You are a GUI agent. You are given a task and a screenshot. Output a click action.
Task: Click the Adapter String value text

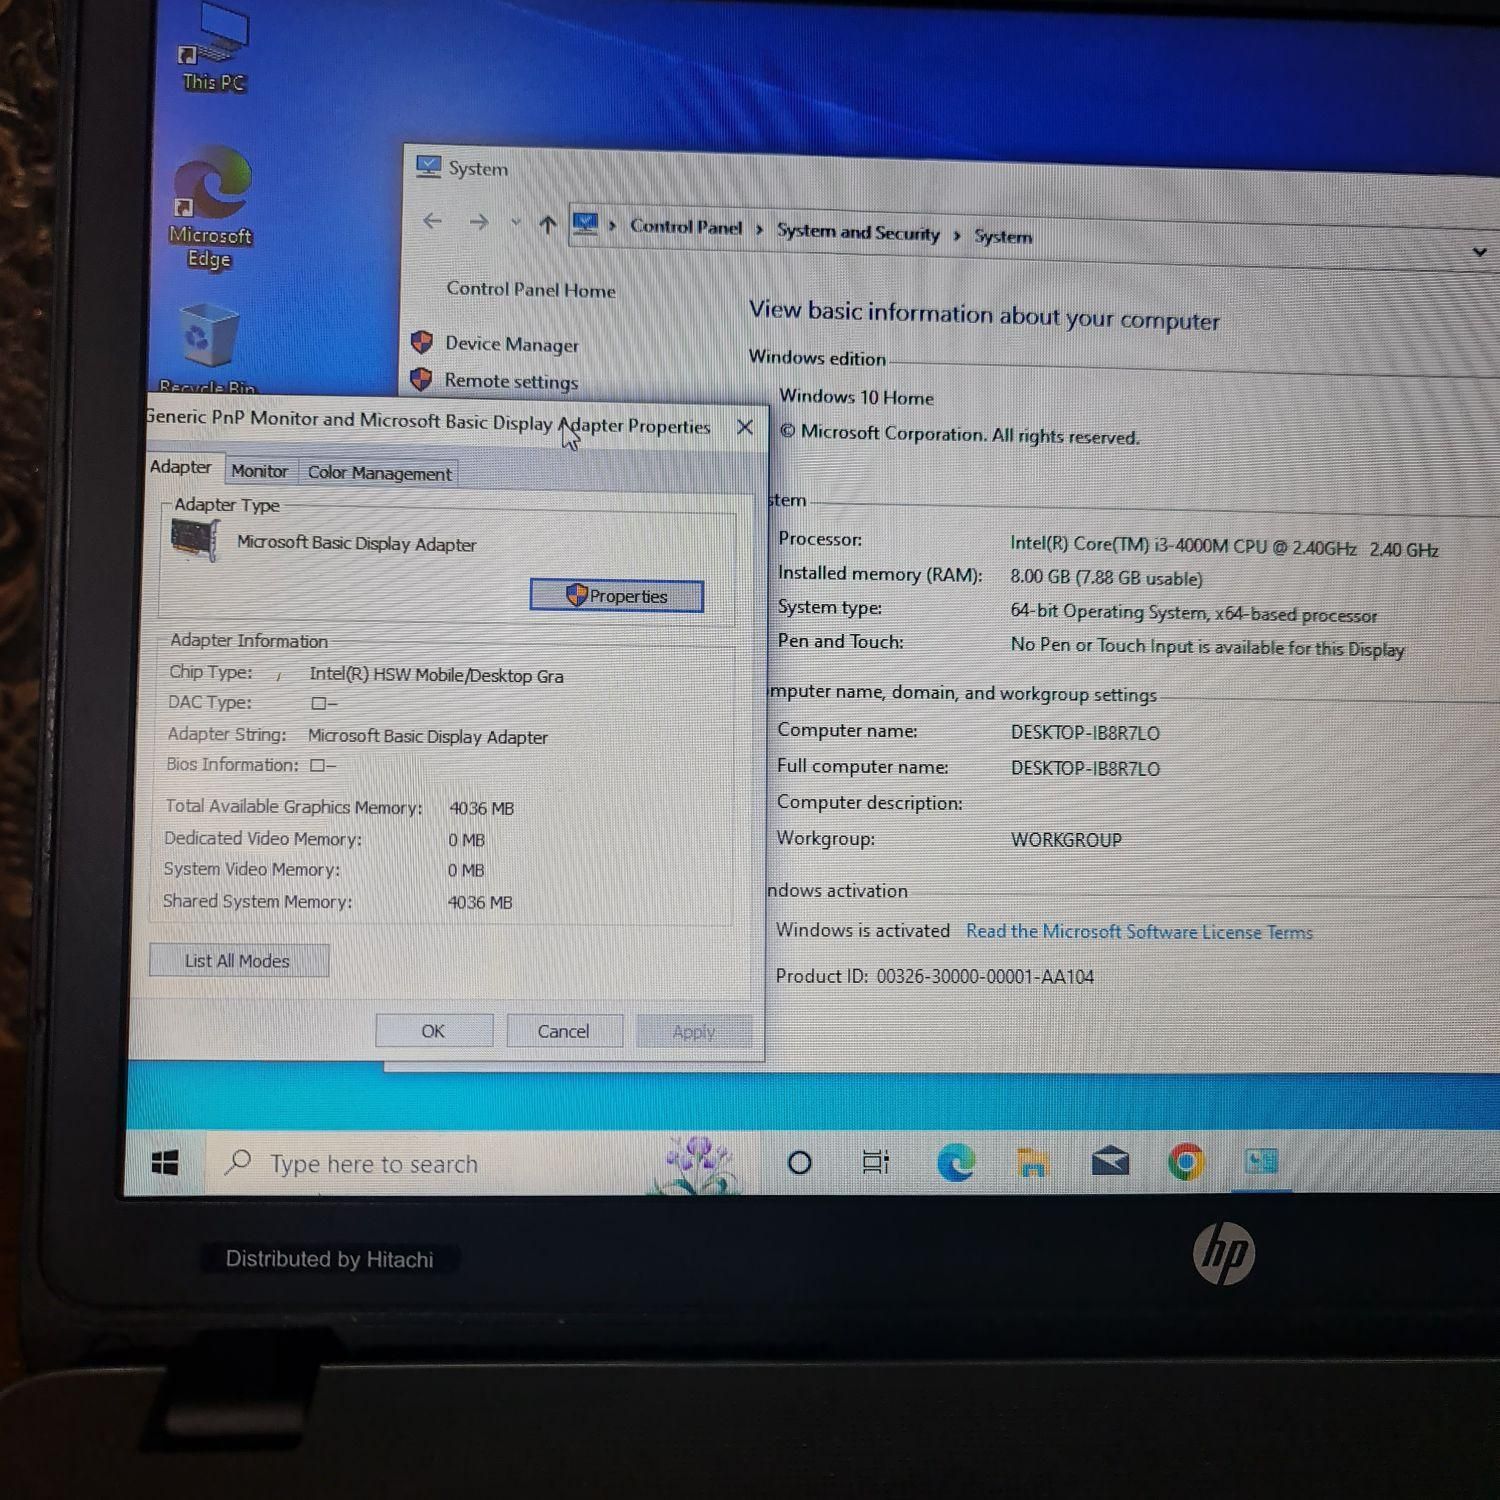pyautogui.click(x=428, y=737)
